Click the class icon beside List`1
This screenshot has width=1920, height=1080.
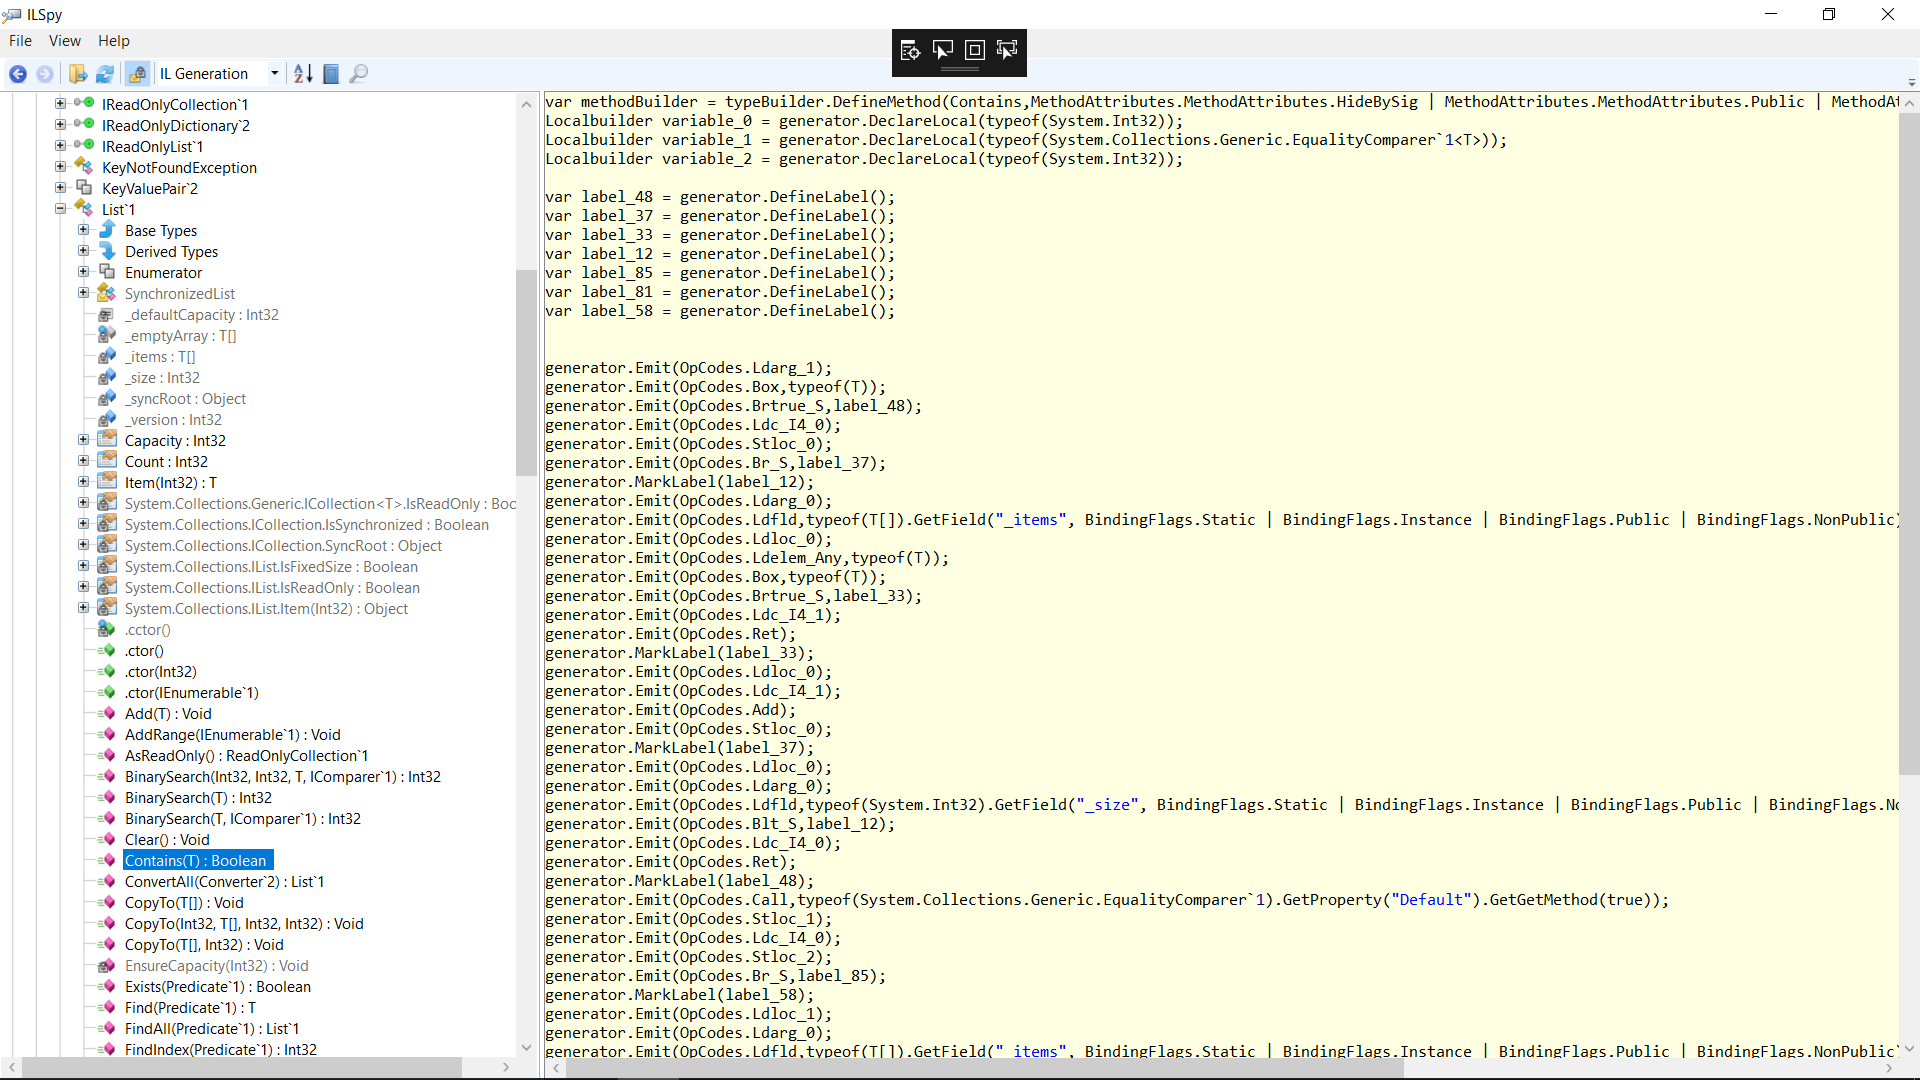point(84,209)
